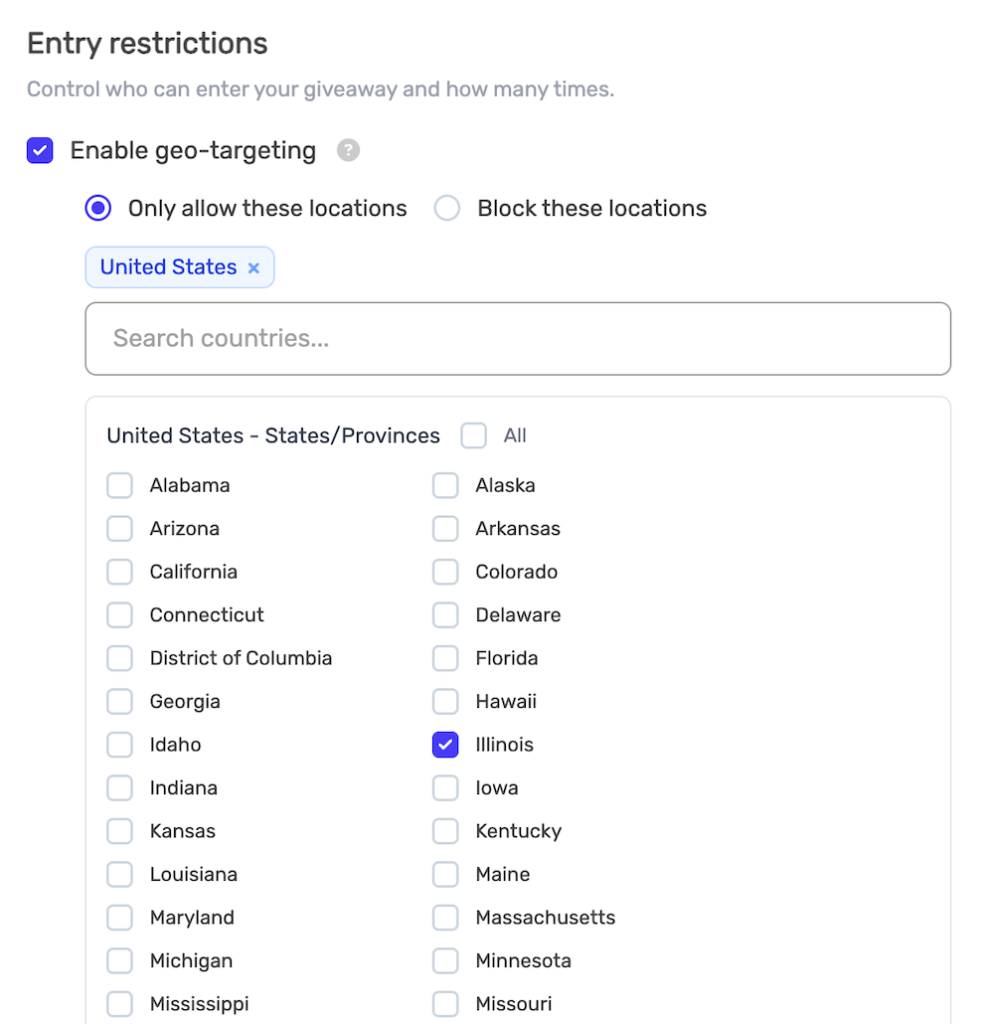The height and width of the screenshot is (1024, 994).
Task: Uncheck the Illinois checkbox
Action: click(445, 745)
